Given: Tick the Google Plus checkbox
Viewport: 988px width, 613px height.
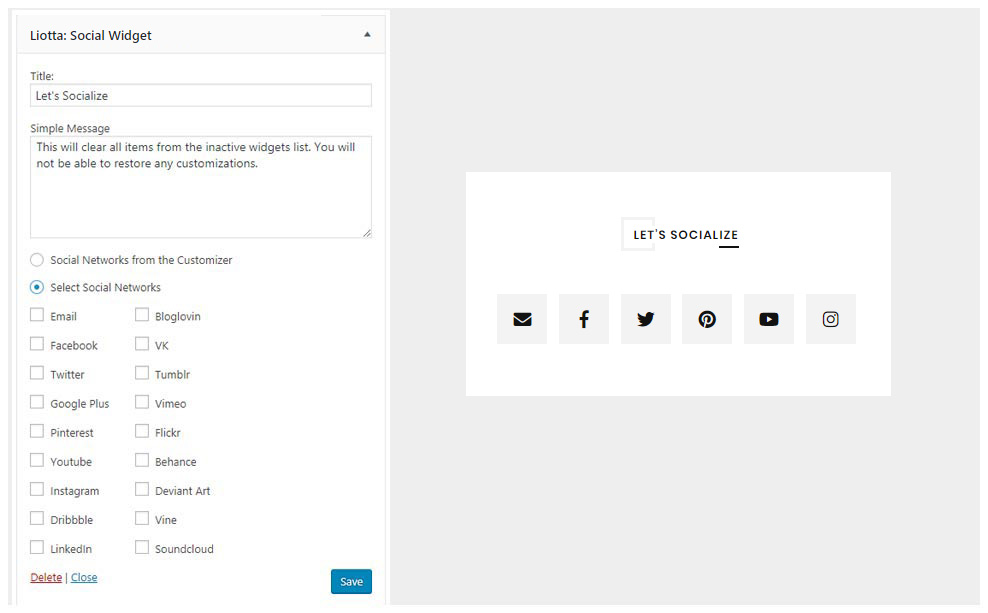Looking at the screenshot, I should [37, 402].
